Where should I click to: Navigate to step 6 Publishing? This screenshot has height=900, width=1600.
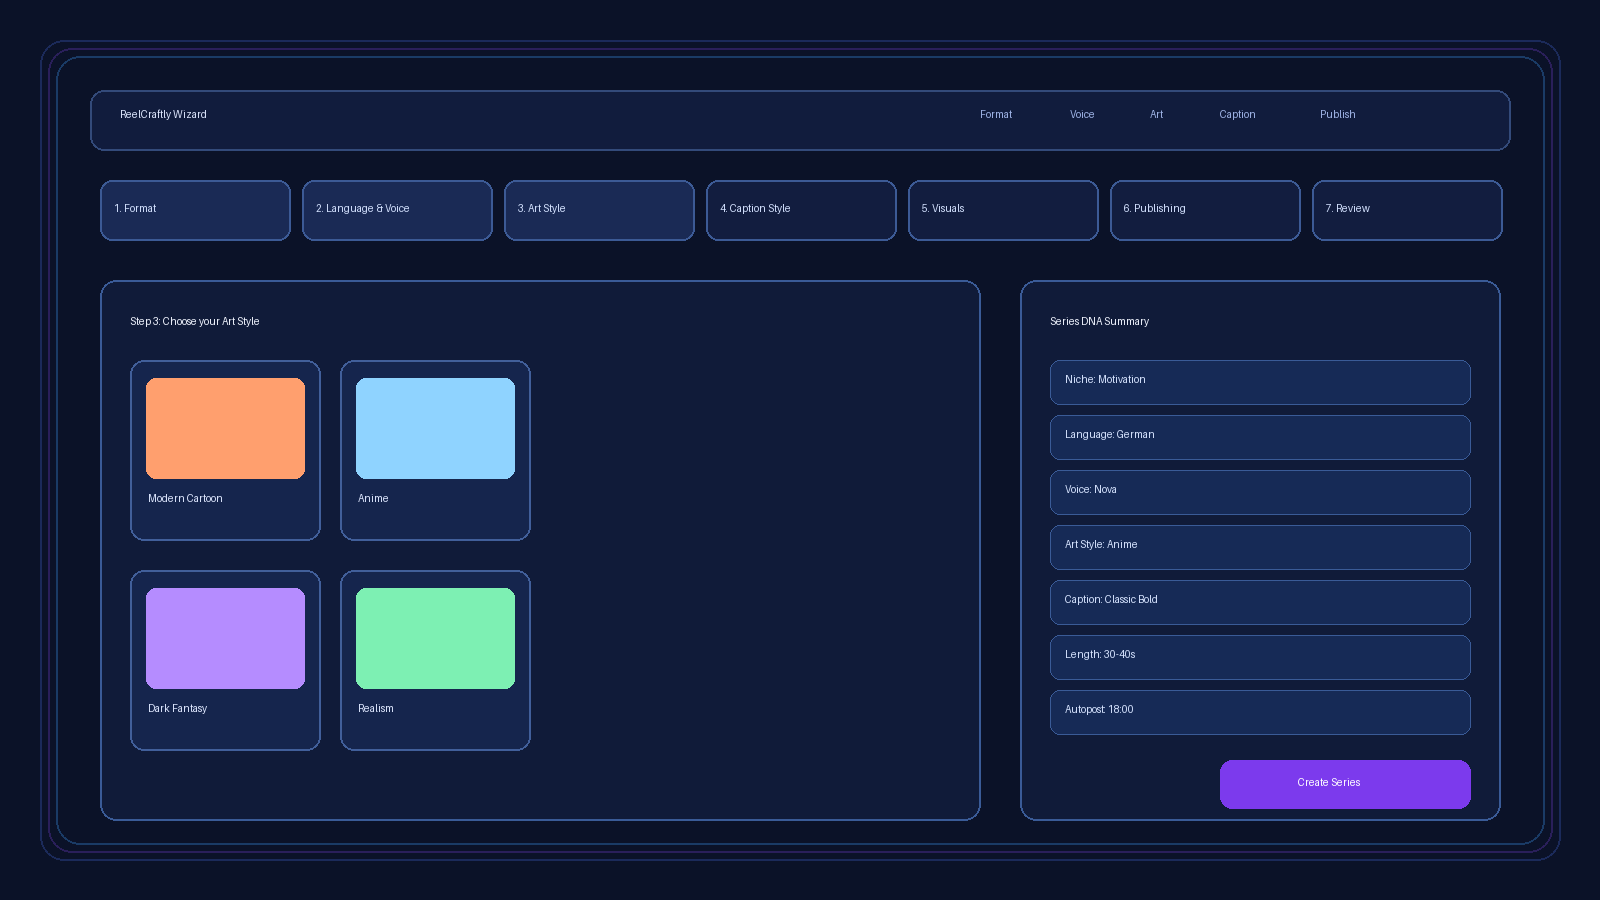coord(1205,210)
